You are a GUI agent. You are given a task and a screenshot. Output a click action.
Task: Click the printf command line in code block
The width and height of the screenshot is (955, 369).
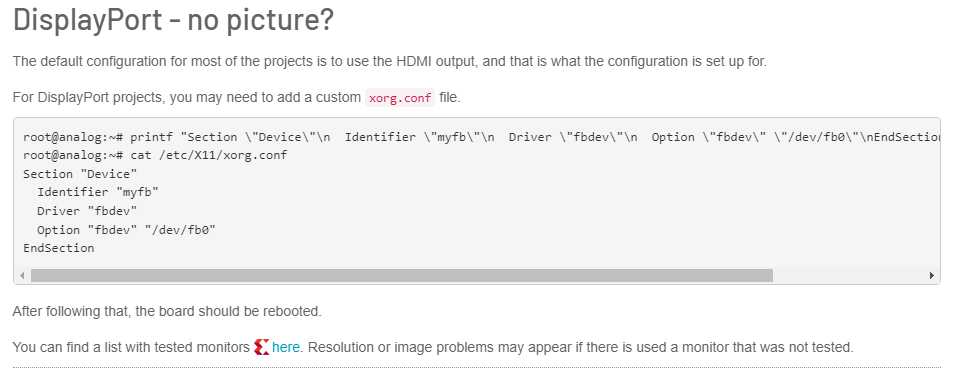pyautogui.click(x=482, y=137)
